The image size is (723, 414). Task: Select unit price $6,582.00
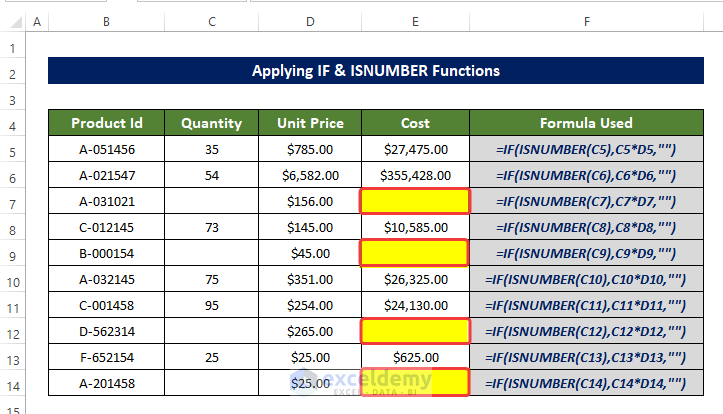[x=310, y=175]
